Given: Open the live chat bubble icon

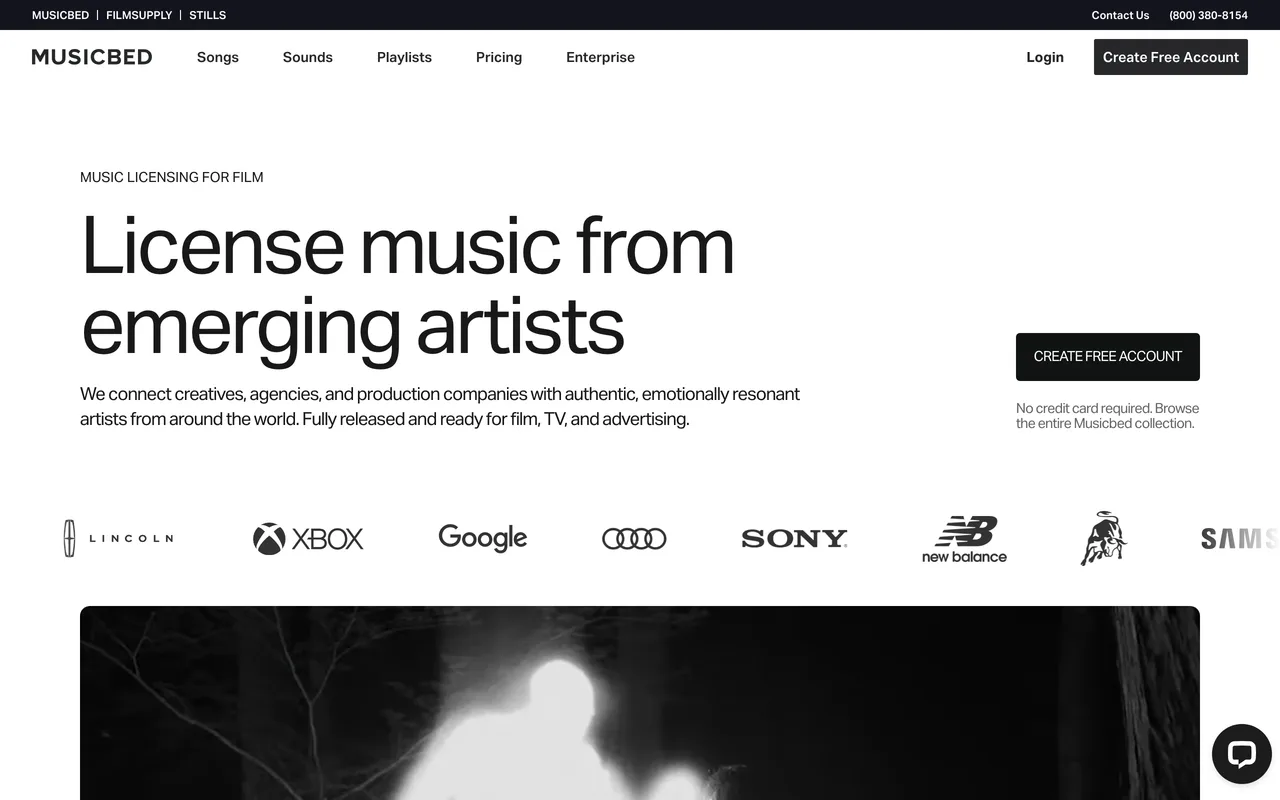Looking at the screenshot, I should pos(1241,754).
